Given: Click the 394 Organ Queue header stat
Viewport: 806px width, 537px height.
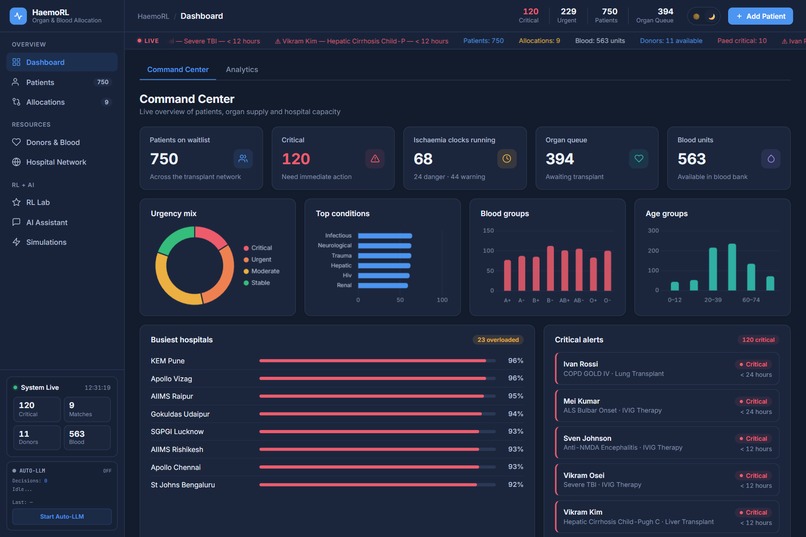Looking at the screenshot, I should [x=654, y=15].
